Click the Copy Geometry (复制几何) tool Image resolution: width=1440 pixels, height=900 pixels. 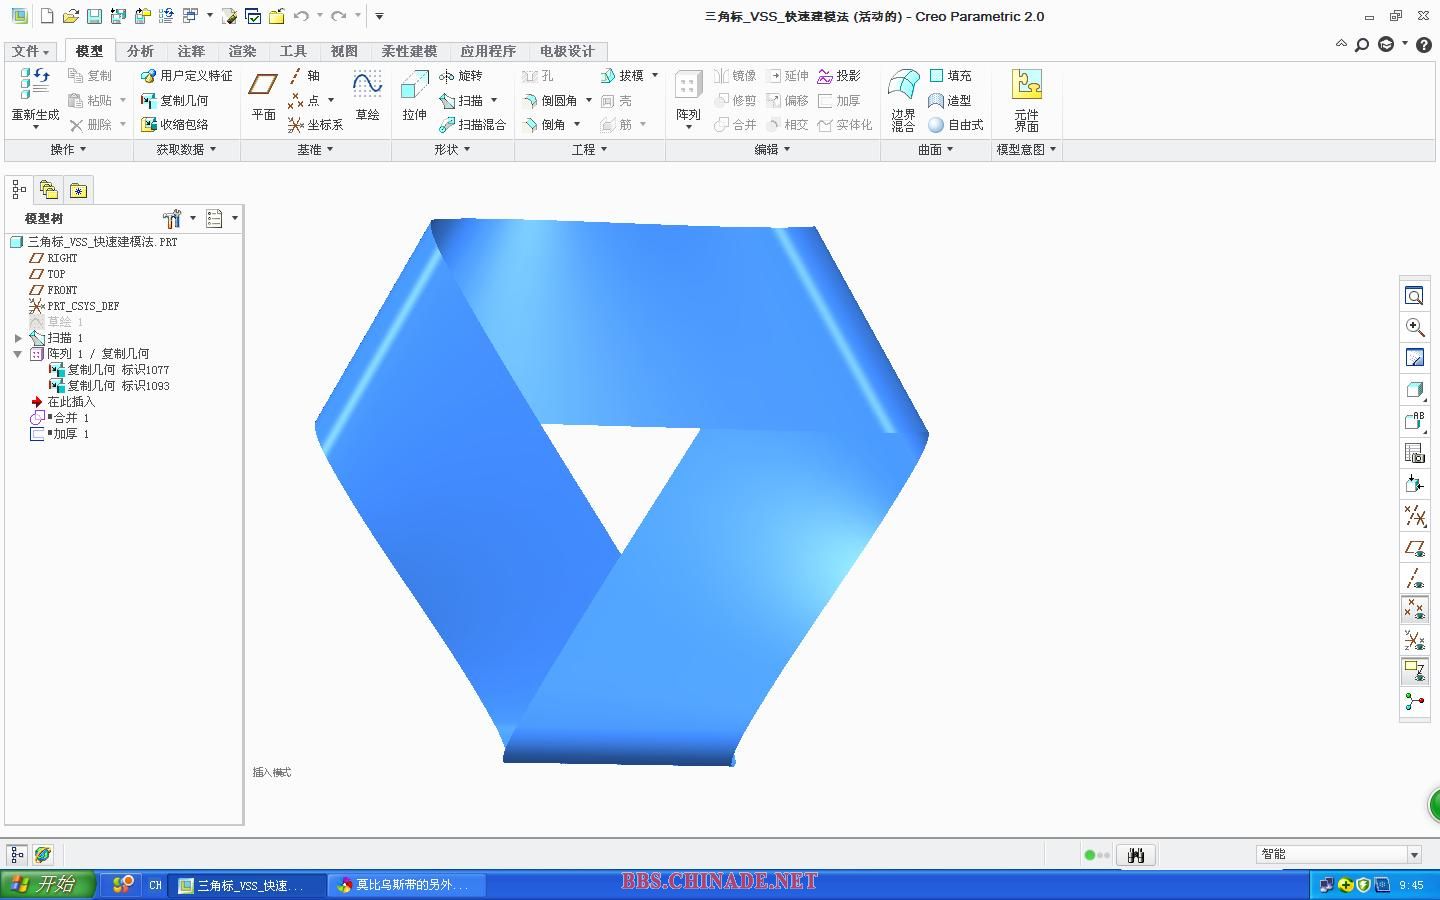click(174, 101)
